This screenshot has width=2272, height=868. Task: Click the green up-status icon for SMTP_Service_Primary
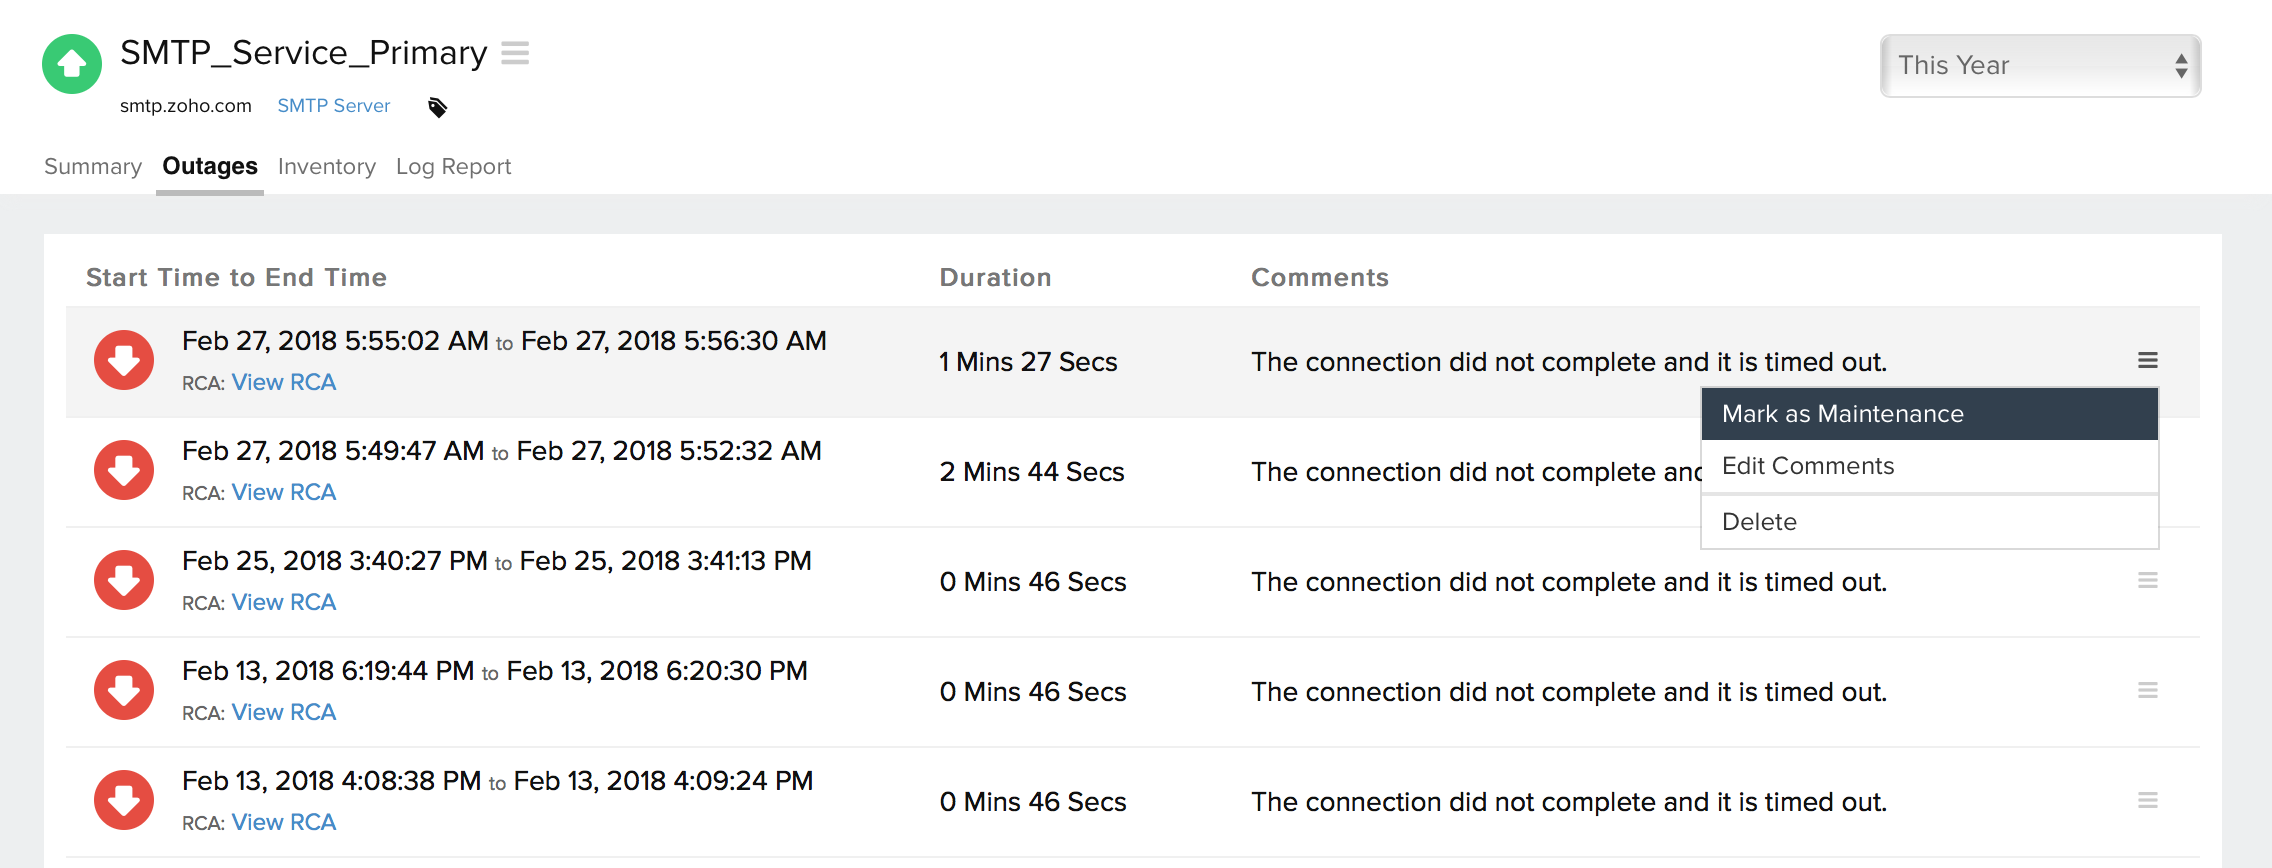point(72,64)
